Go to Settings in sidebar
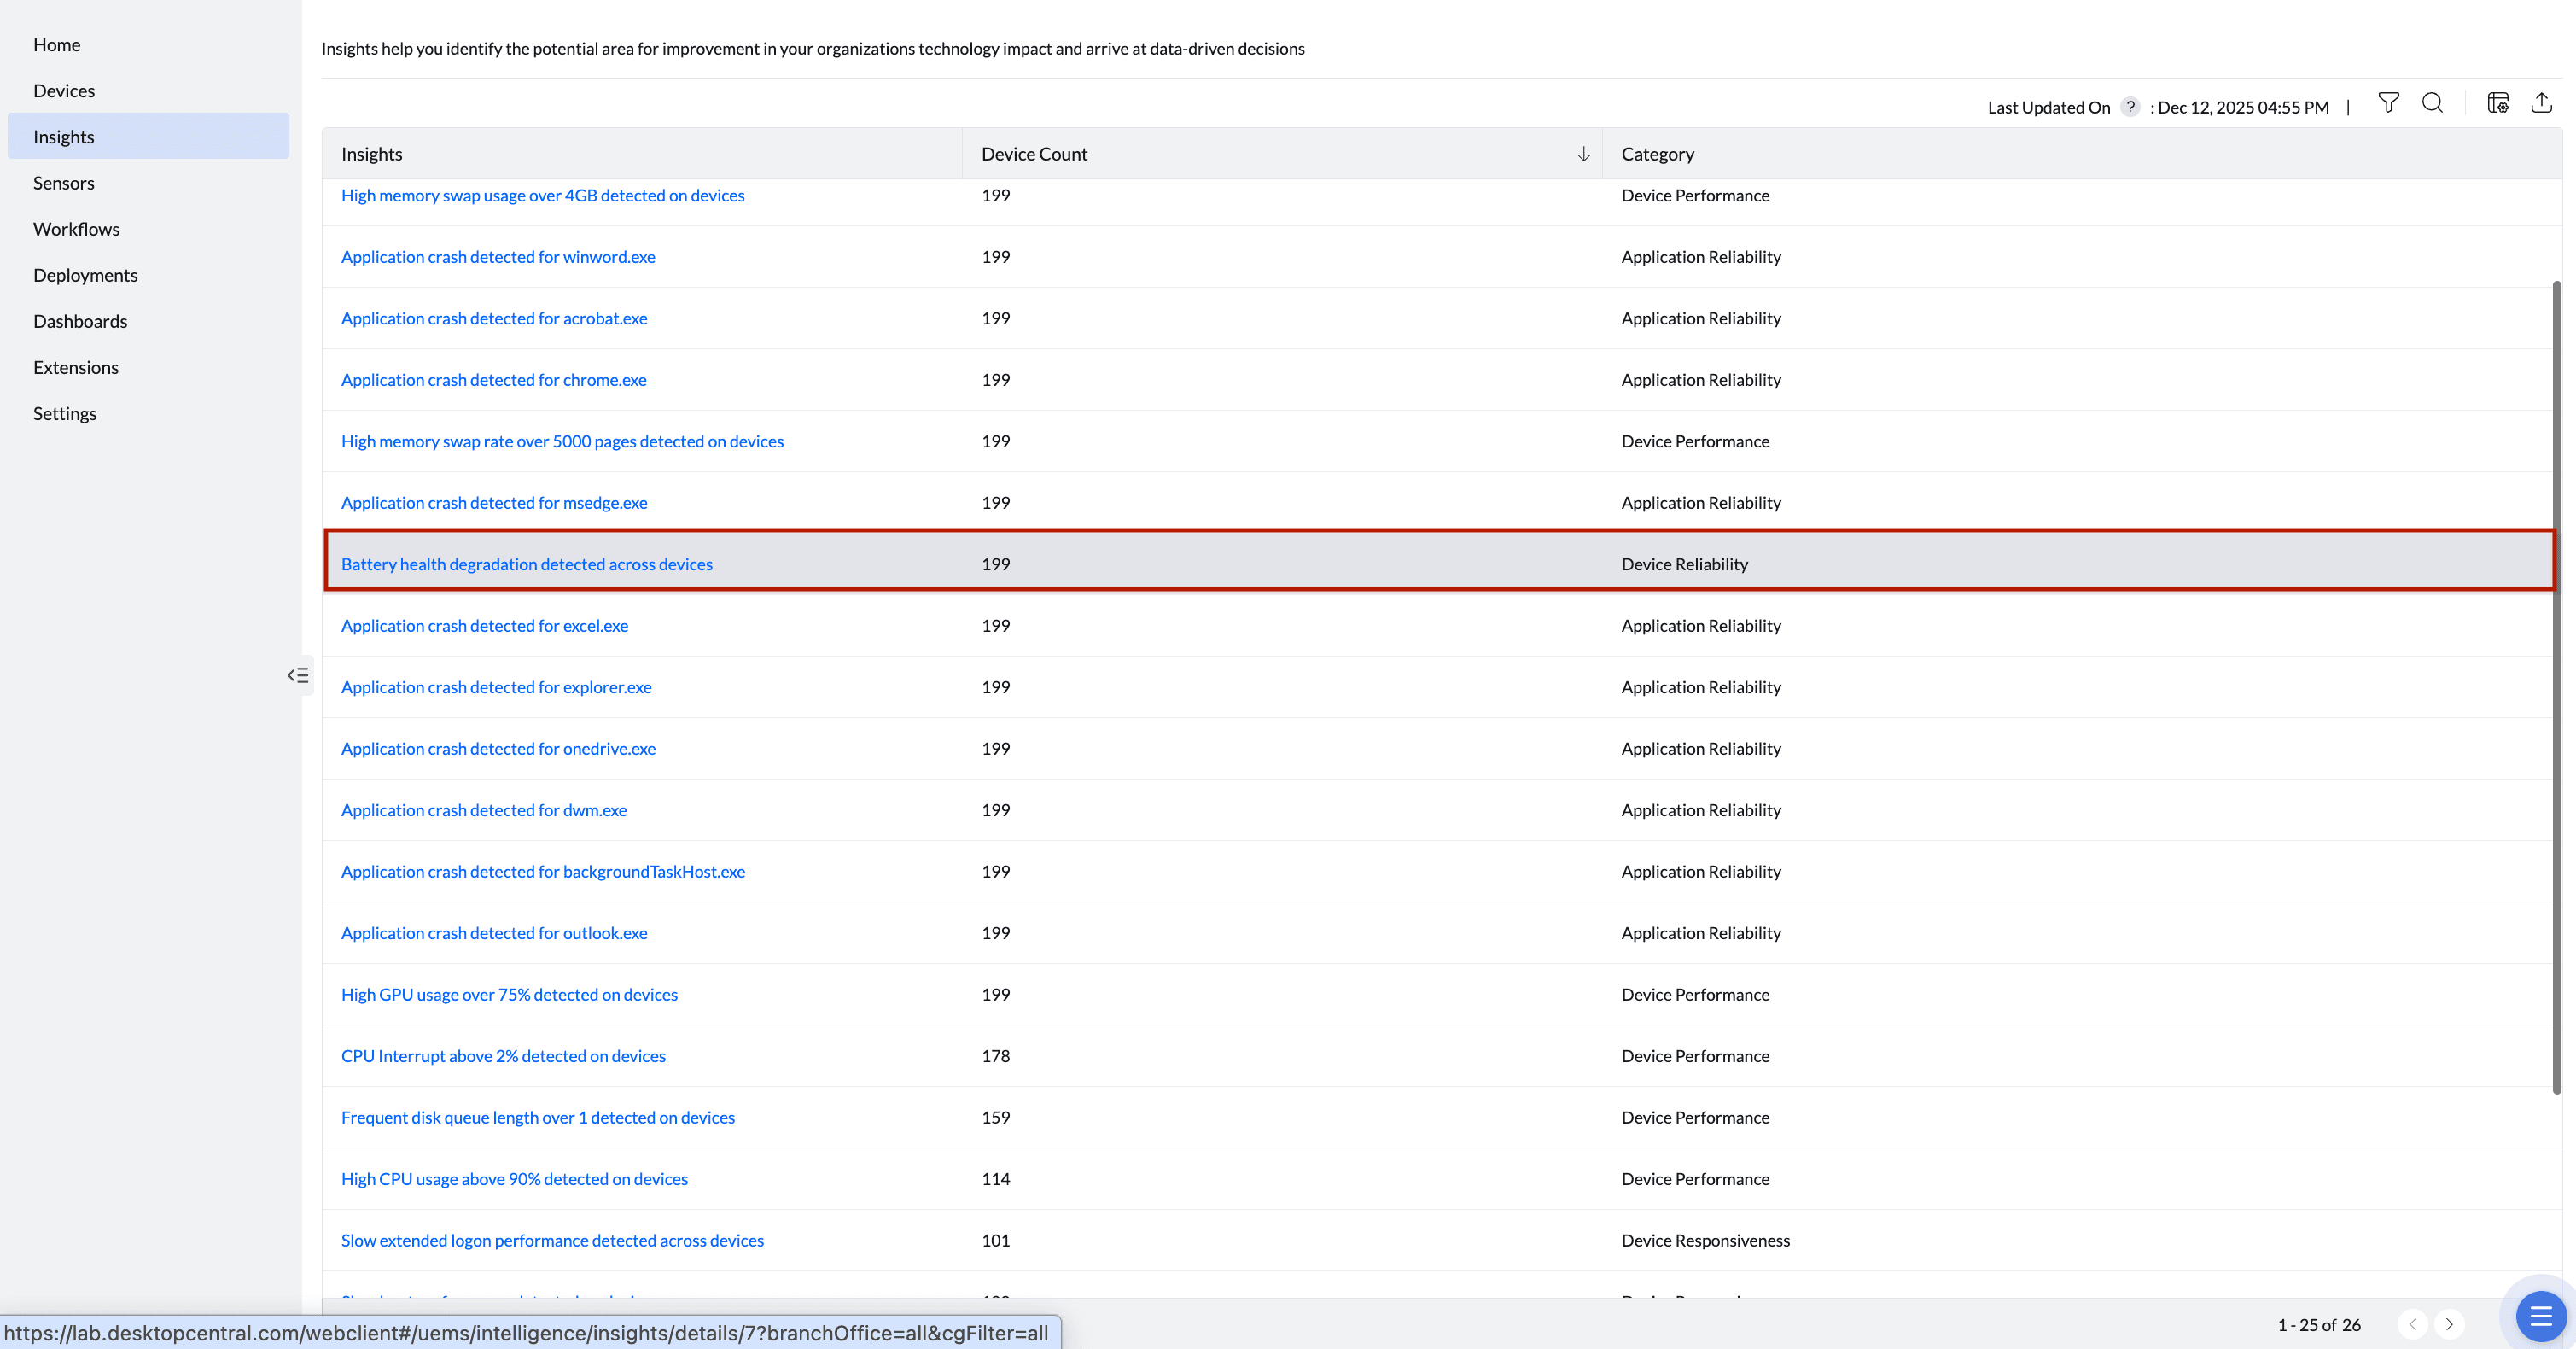 65,413
